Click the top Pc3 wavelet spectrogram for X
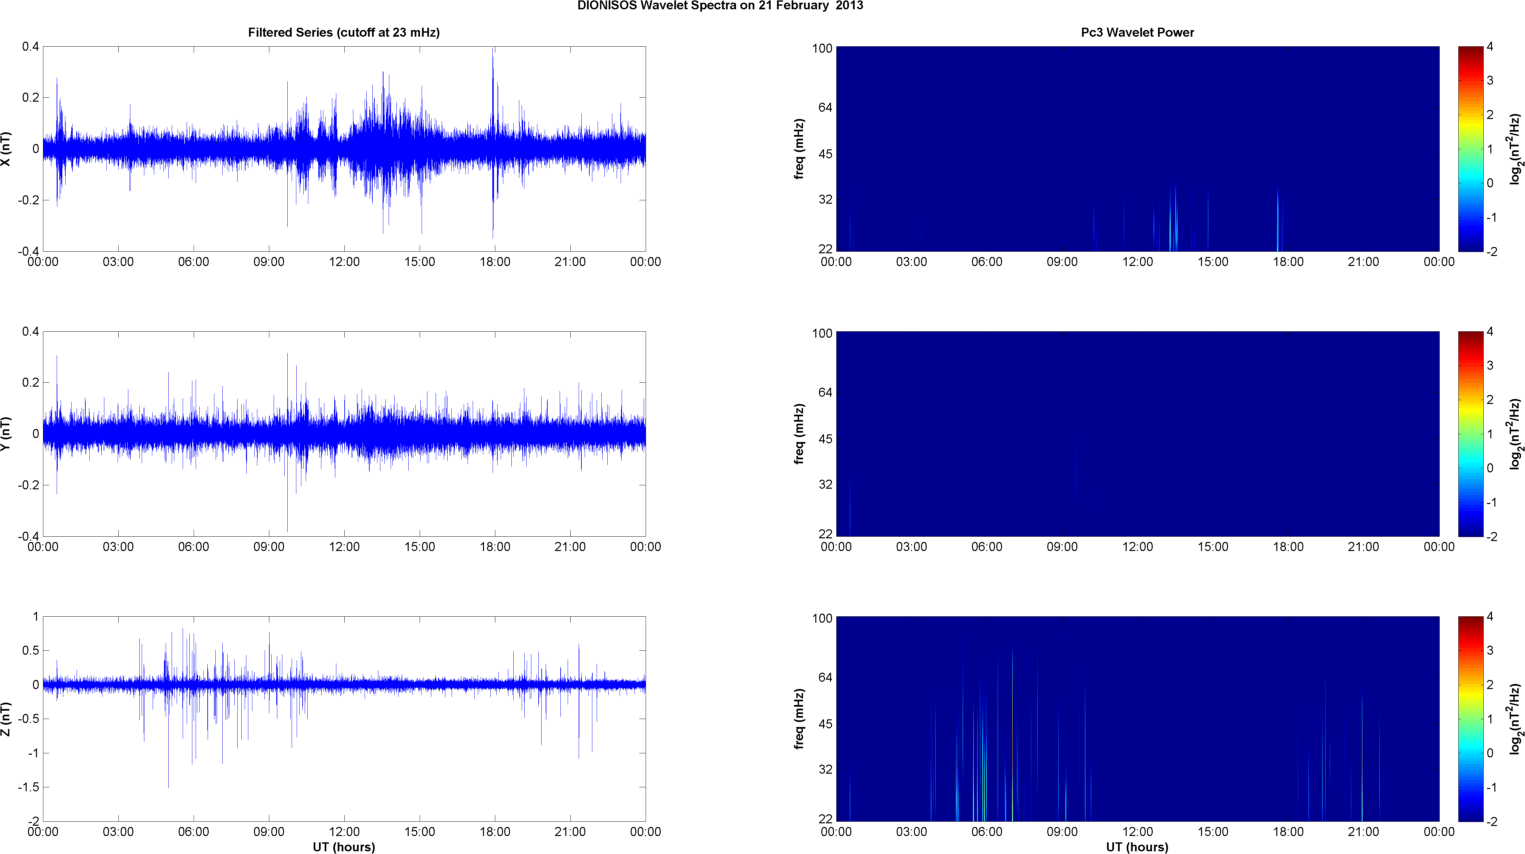The width and height of the screenshot is (1525, 854). tap(1137, 149)
